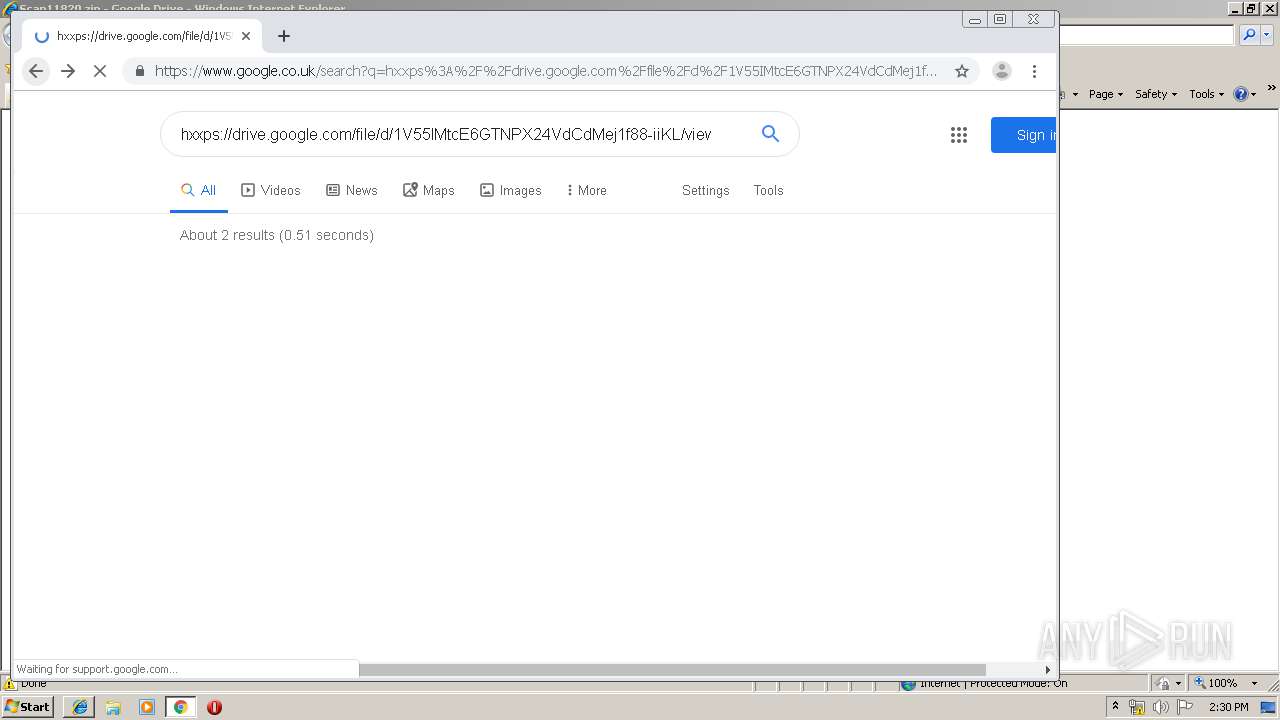Viewport: 1280px width, 720px height.
Task: Minimize the Chrome window
Action: click(975, 19)
